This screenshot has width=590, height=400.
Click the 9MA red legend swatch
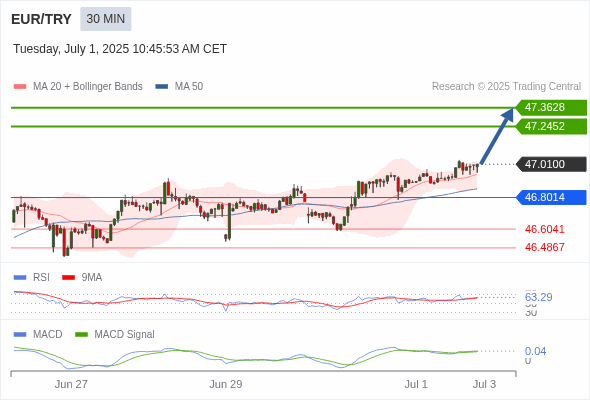68,278
